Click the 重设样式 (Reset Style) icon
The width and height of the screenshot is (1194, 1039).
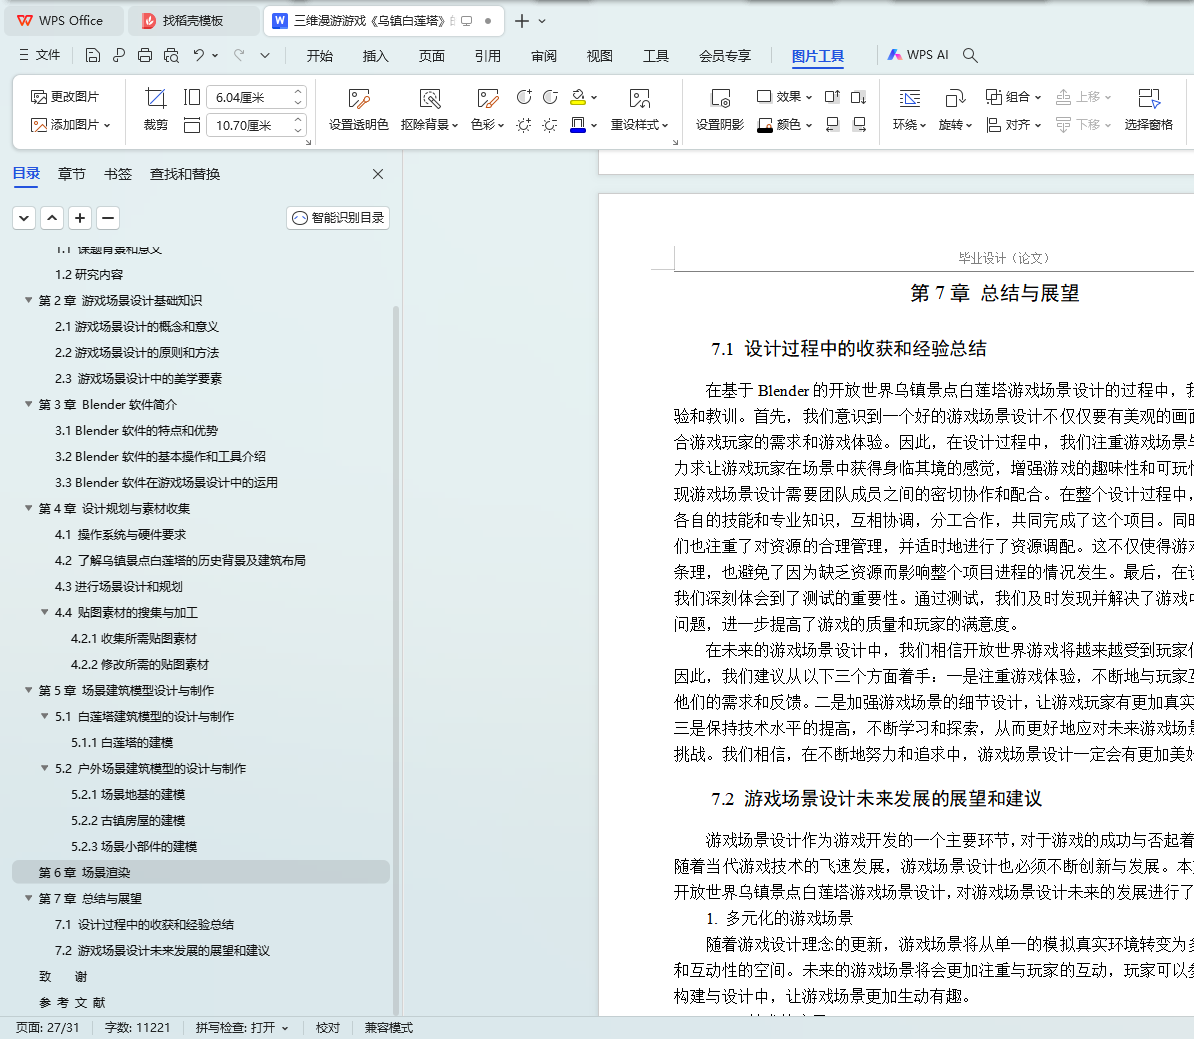(x=640, y=98)
